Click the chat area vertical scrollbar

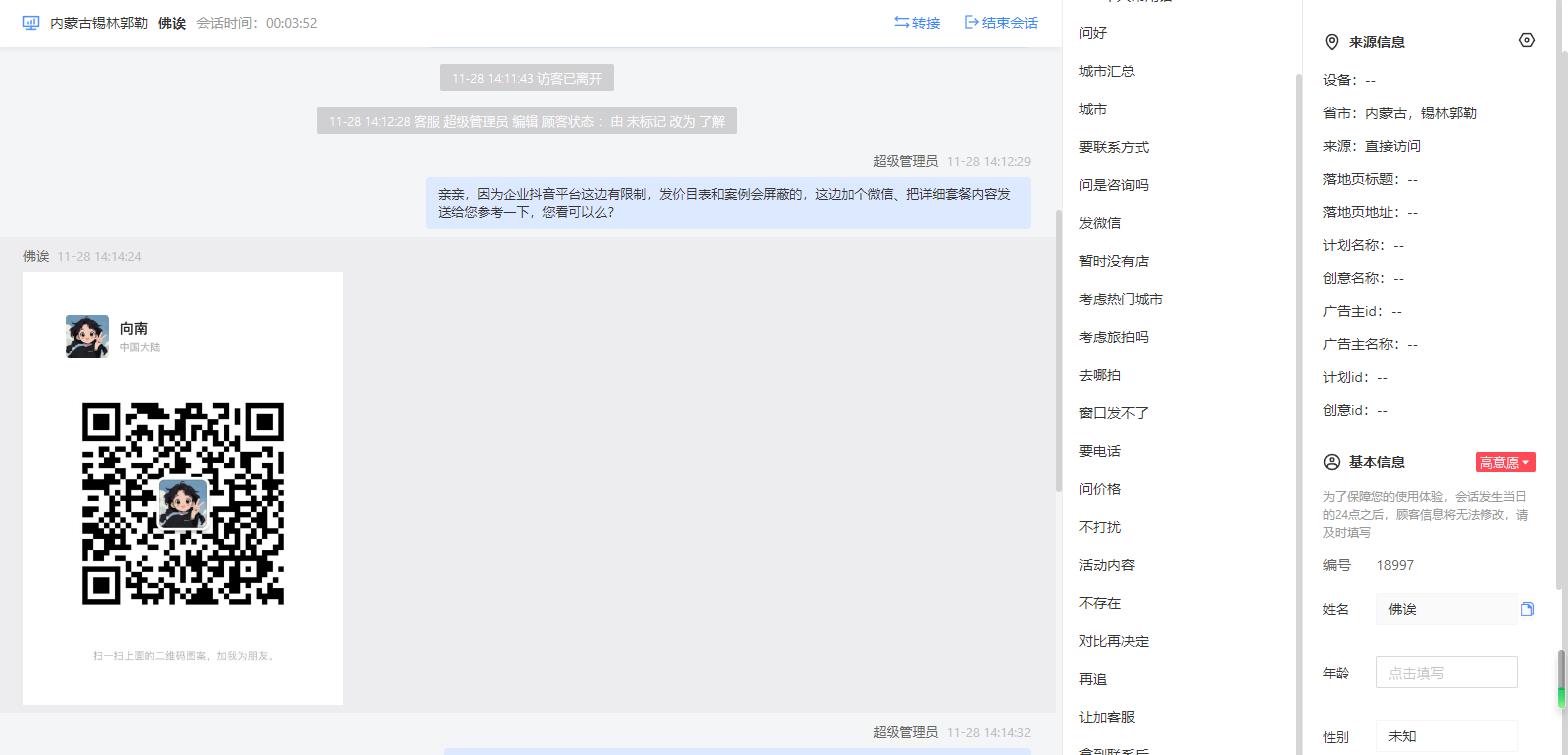[x=1059, y=350]
